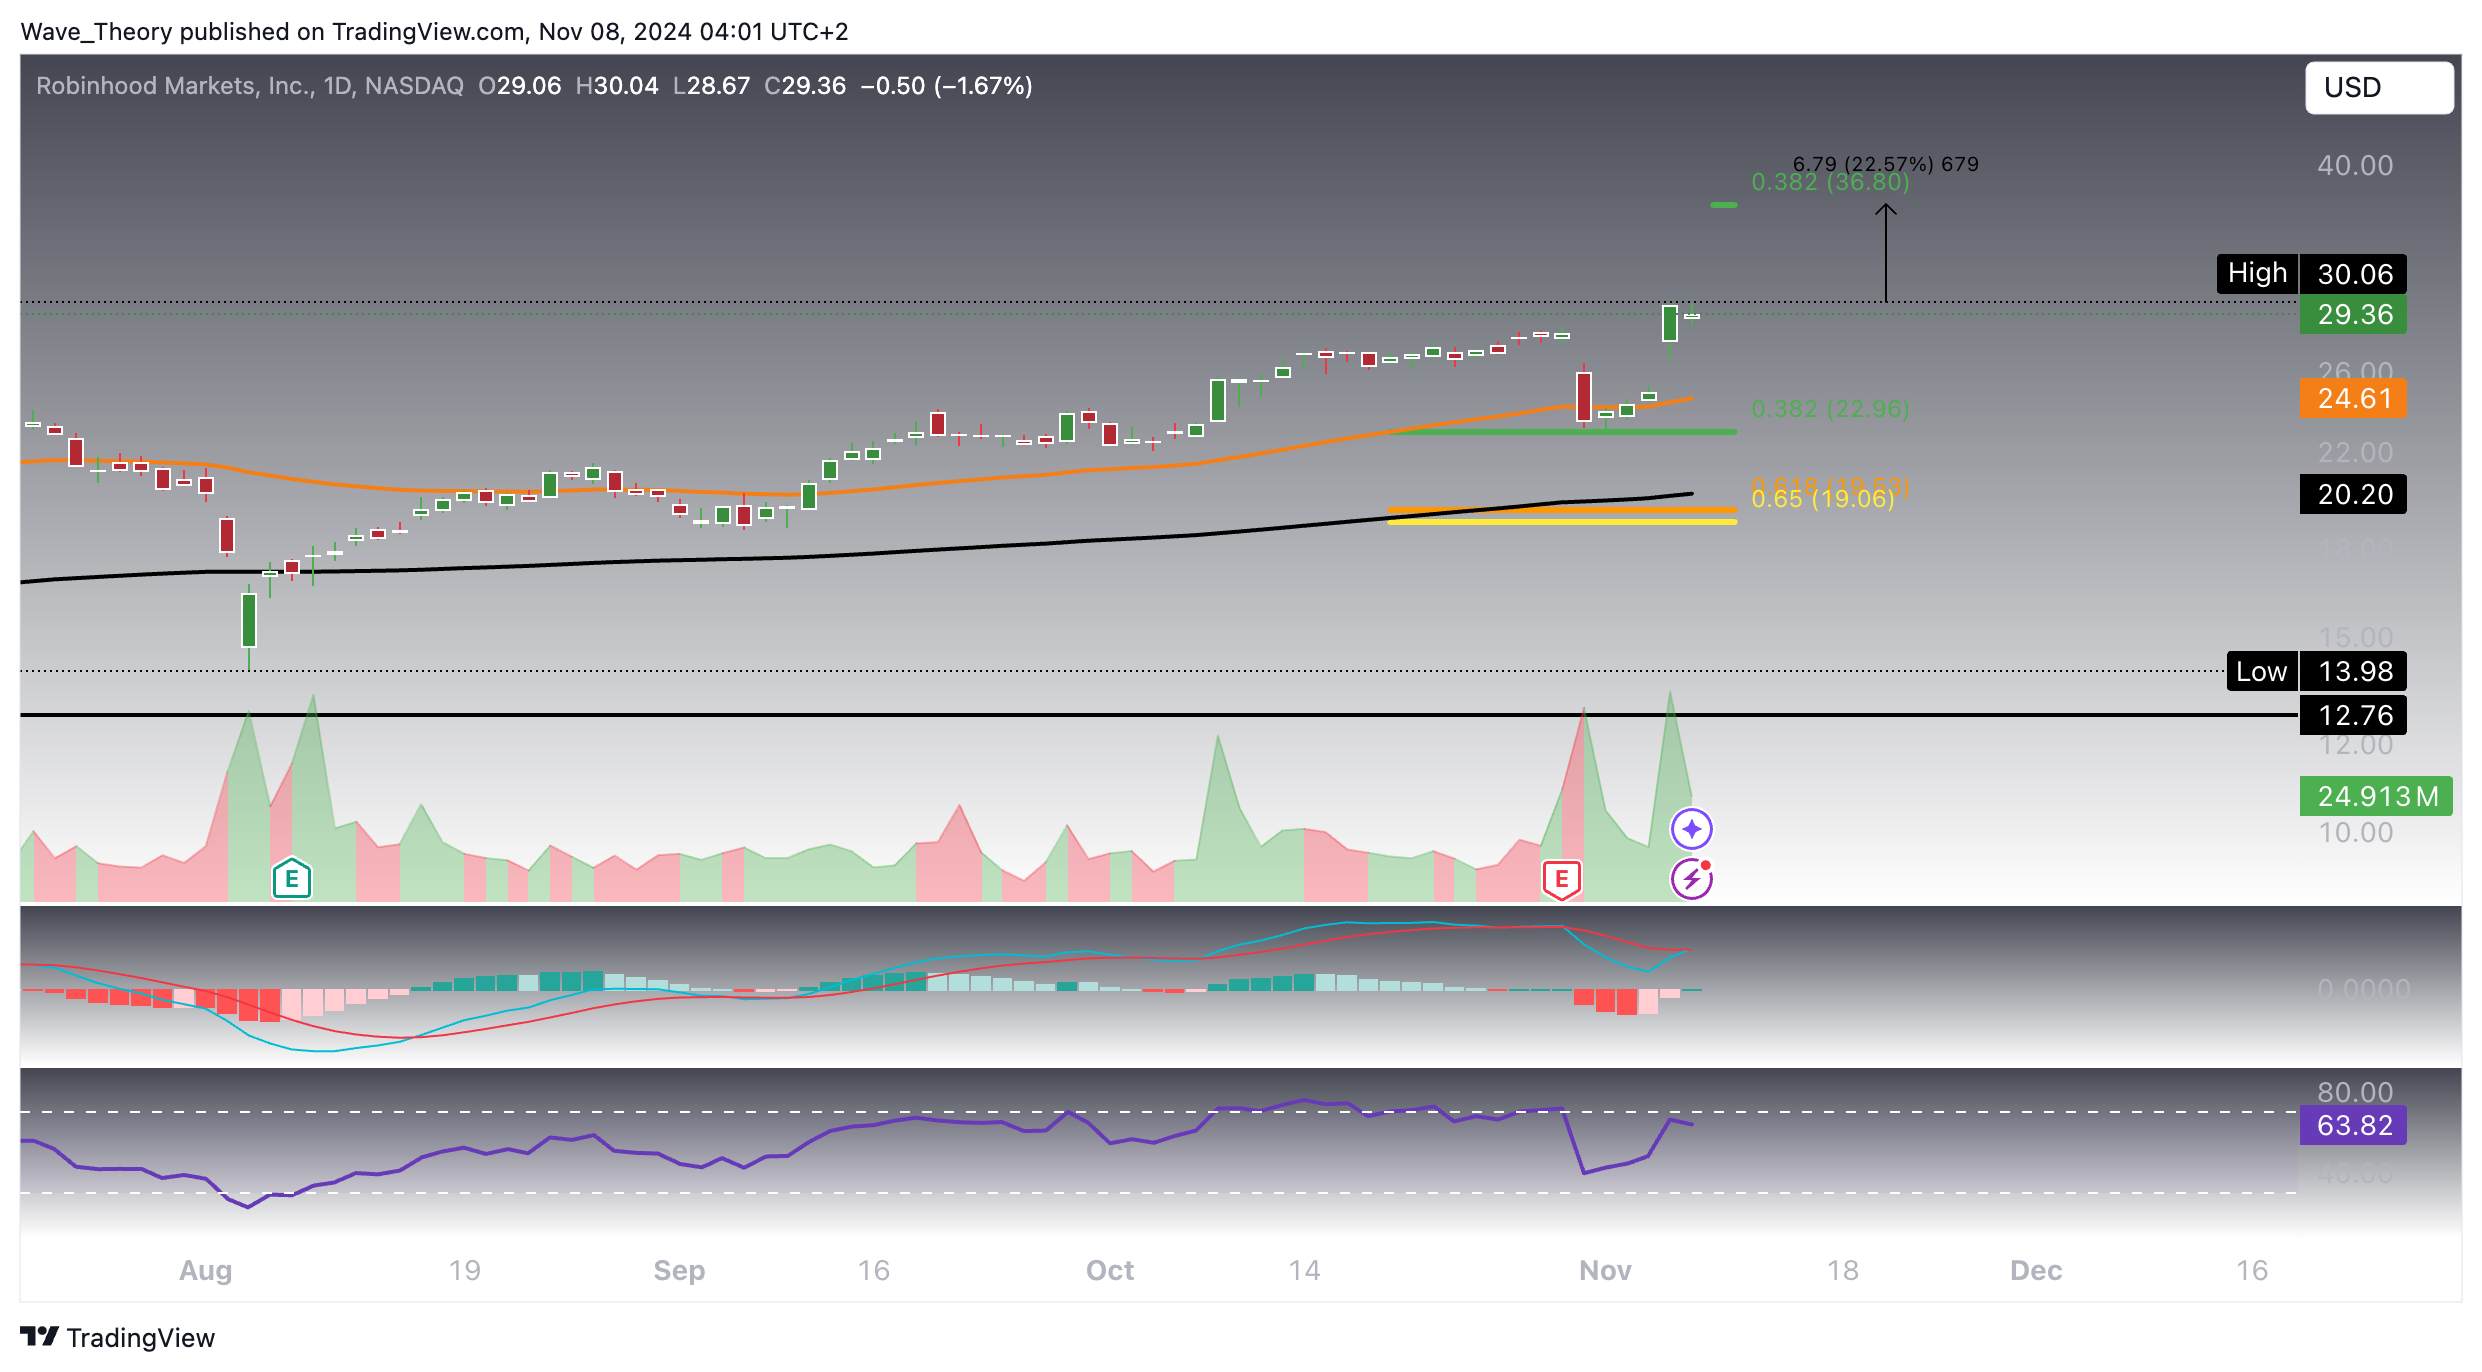Click the red E earnings marker near November
Image resolution: width=2482 pixels, height=1372 pixels.
(x=1560, y=880)
